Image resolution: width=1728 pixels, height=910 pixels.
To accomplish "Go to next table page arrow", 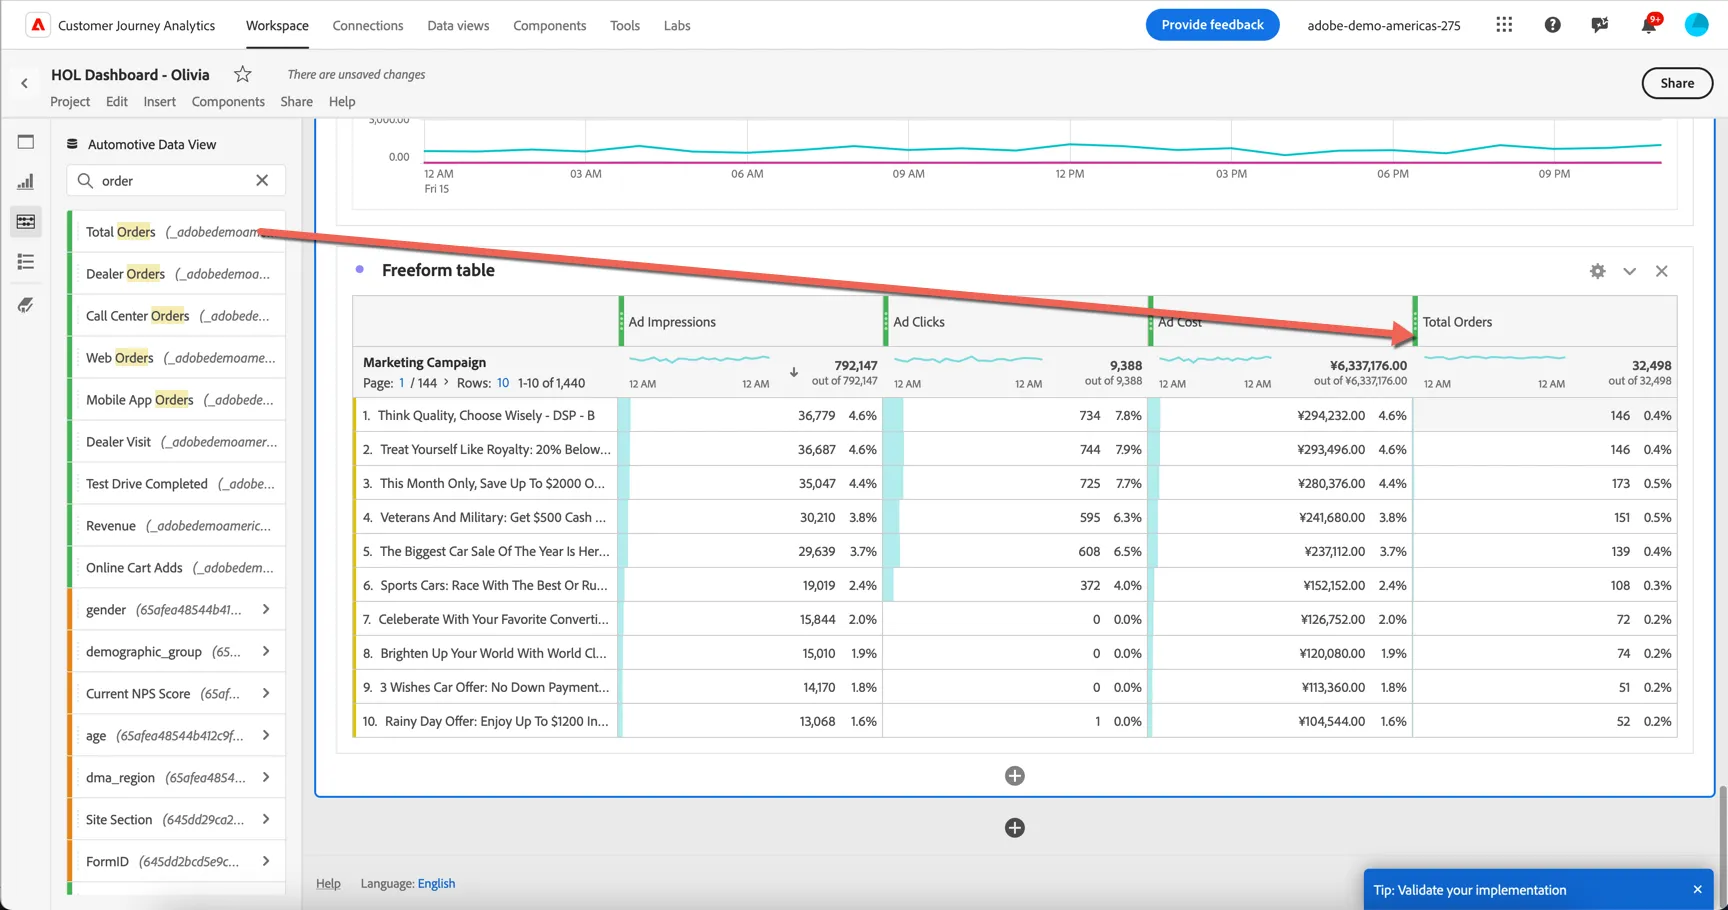I will click(x=446, y=382).
